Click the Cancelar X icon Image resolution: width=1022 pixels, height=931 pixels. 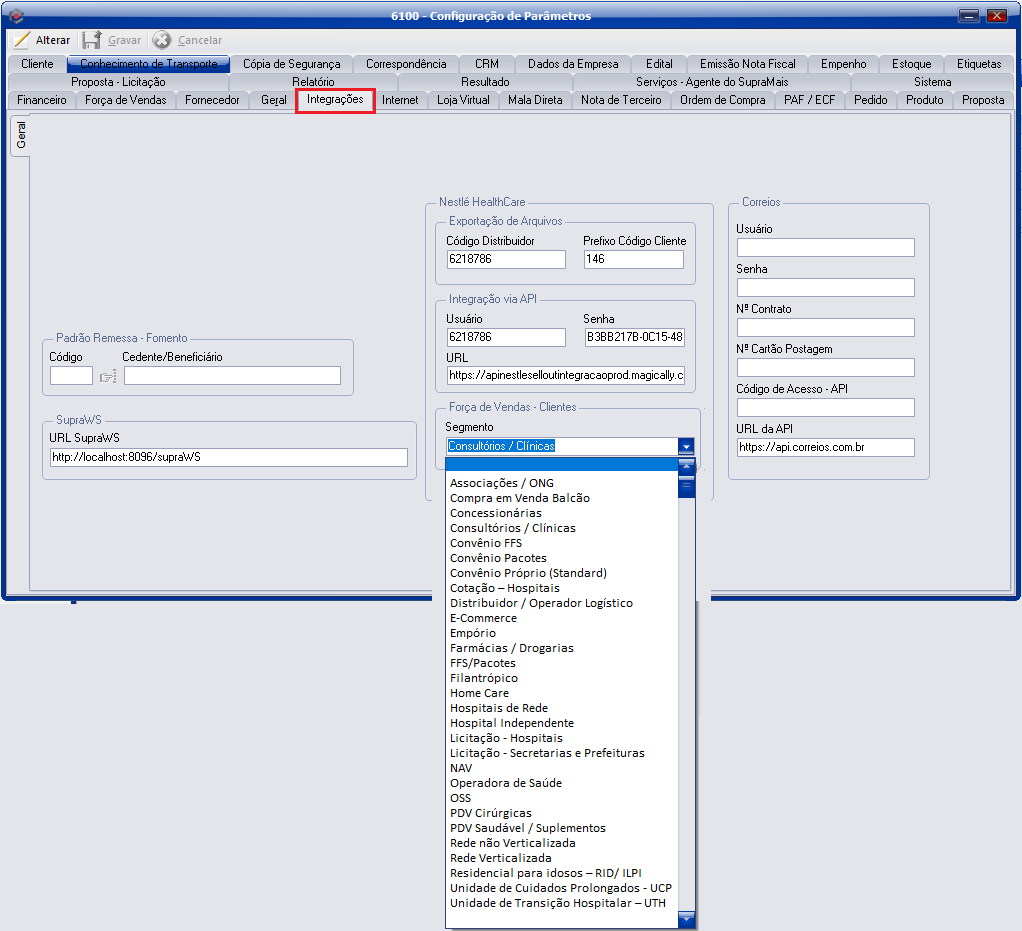coord(162,40)
